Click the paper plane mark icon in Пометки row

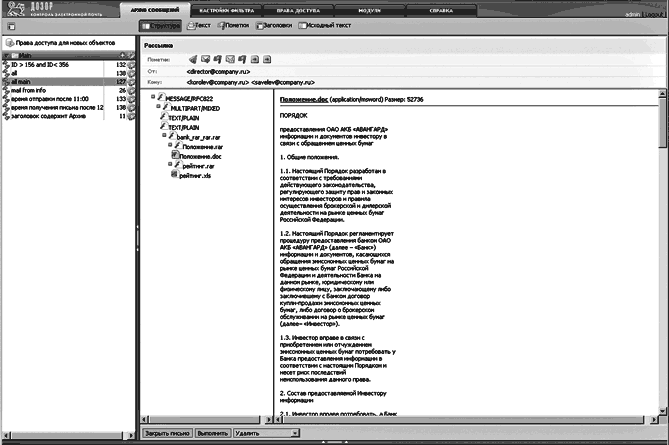click(193, 59)
